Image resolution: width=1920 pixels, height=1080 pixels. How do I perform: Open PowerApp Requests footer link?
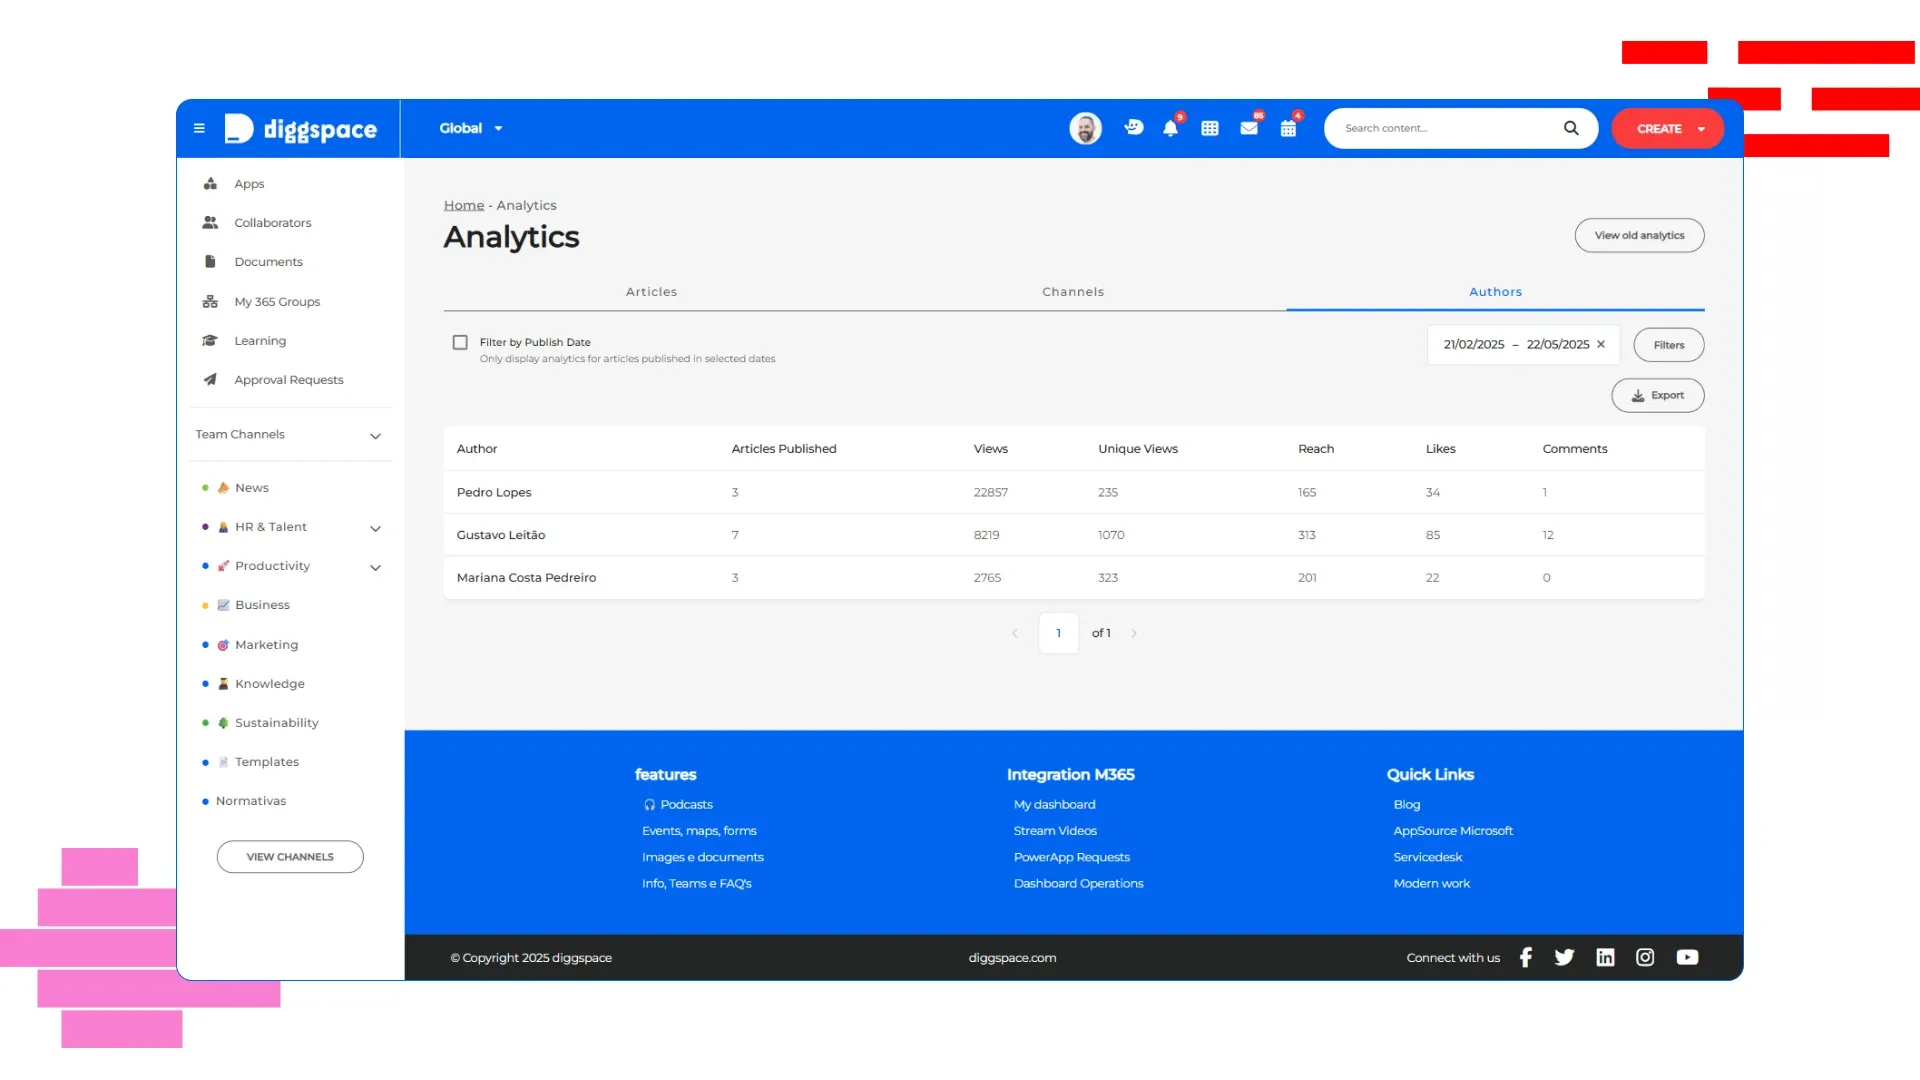click(x=1071, y=857)
